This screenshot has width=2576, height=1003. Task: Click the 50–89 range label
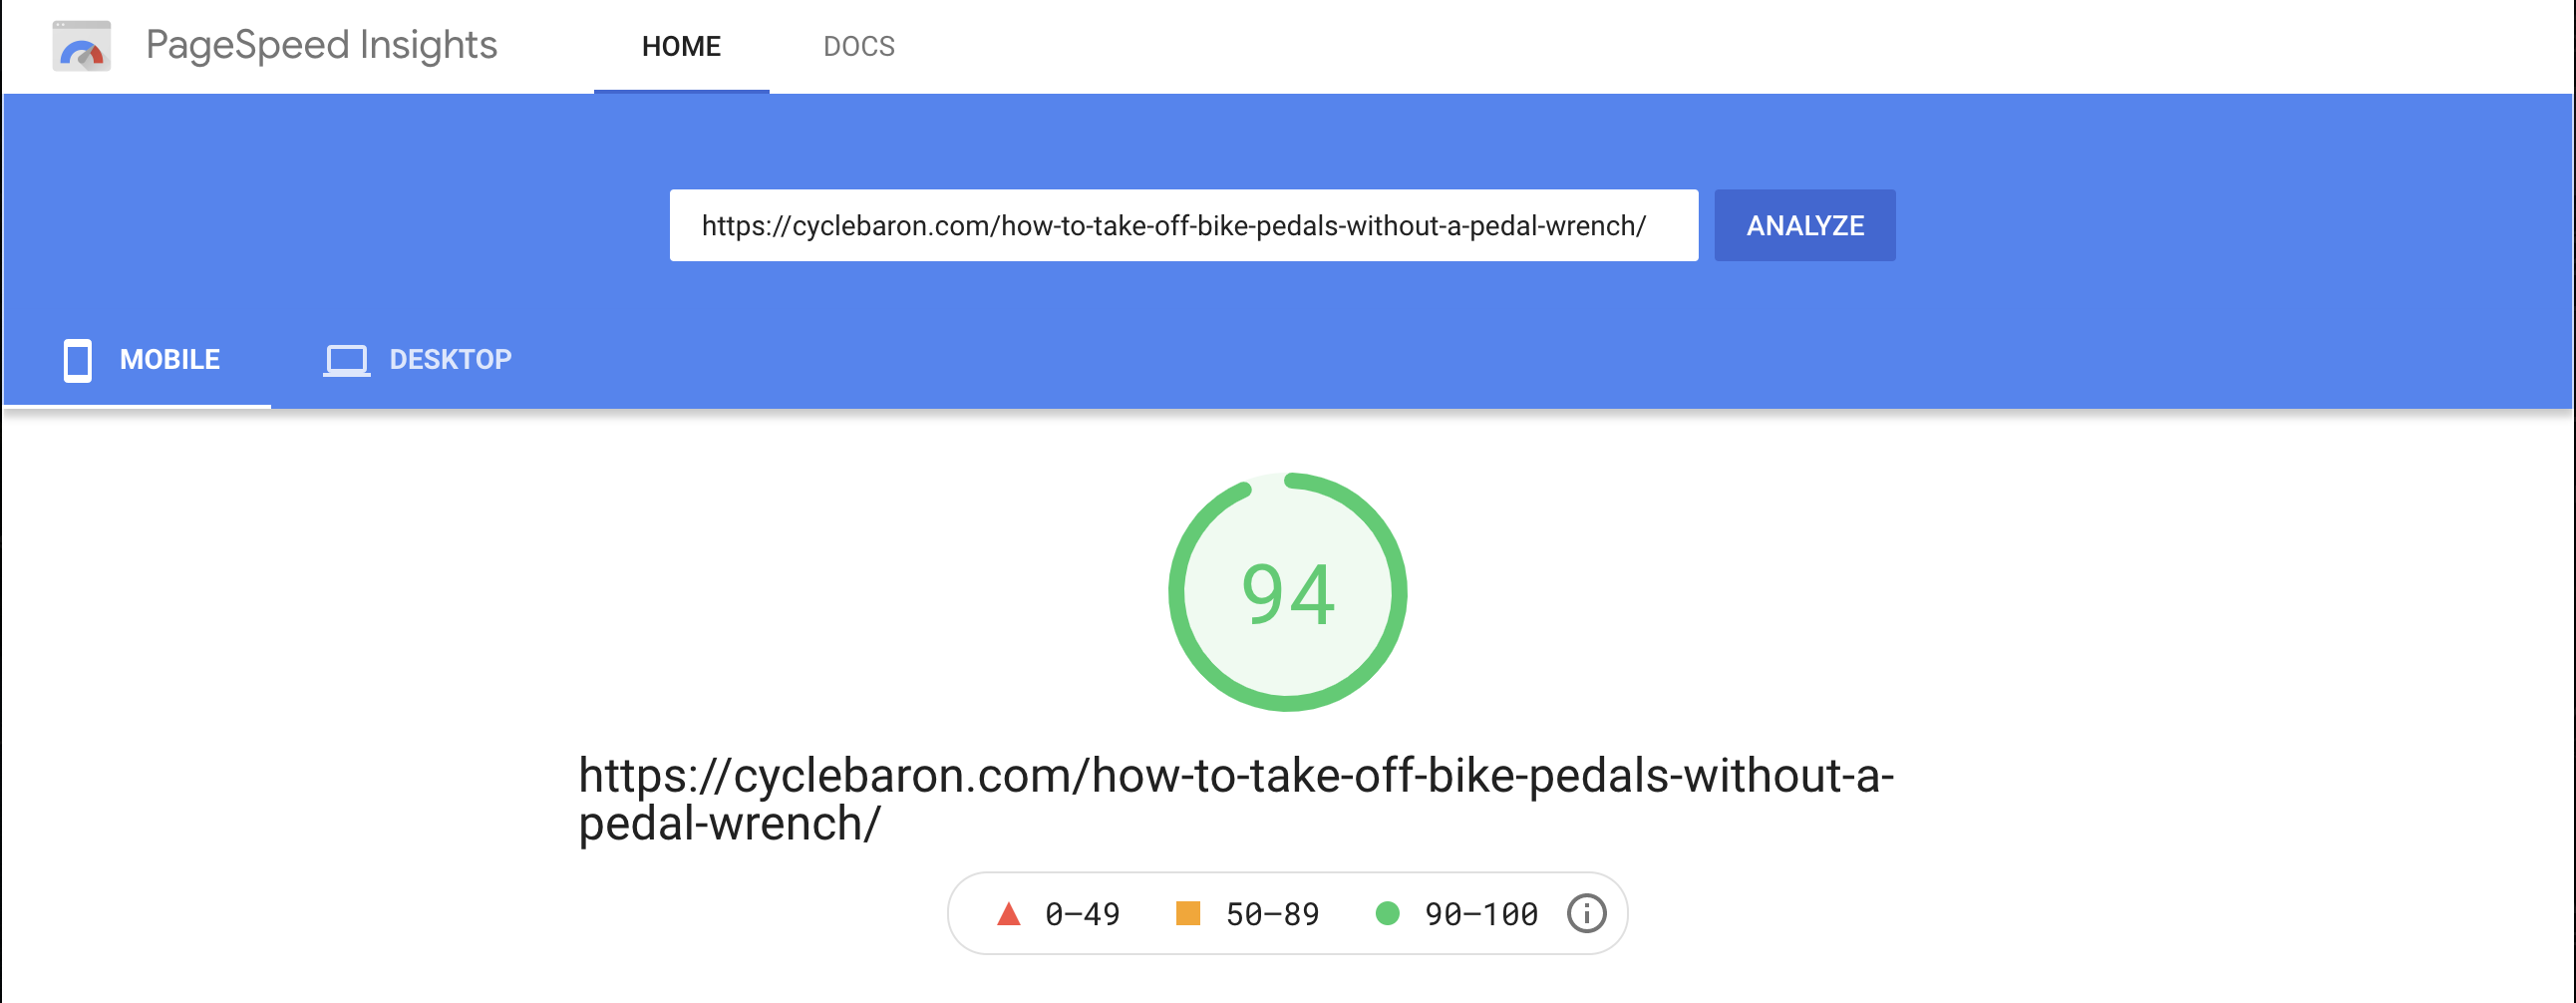(1272, 914)
